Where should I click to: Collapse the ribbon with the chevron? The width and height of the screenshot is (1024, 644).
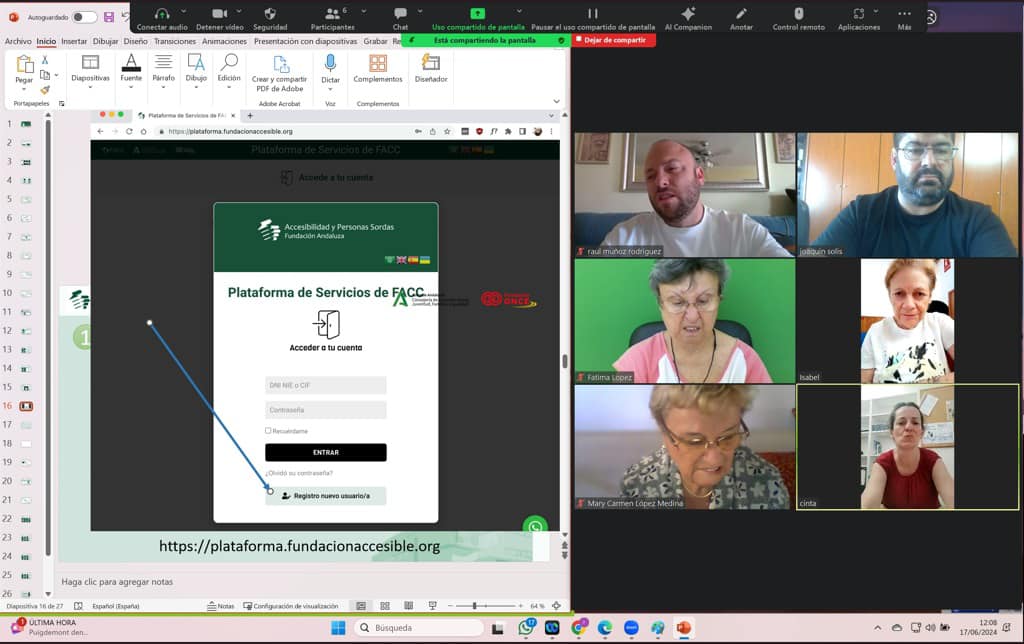coord(556,101)
